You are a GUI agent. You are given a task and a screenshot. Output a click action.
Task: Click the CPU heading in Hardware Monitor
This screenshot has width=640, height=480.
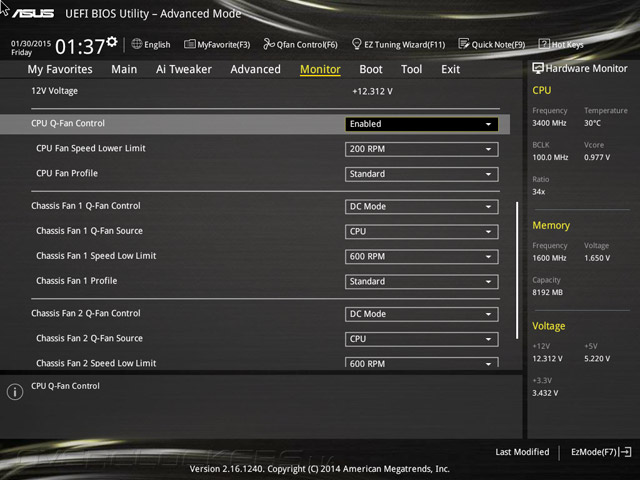[542, 91]
